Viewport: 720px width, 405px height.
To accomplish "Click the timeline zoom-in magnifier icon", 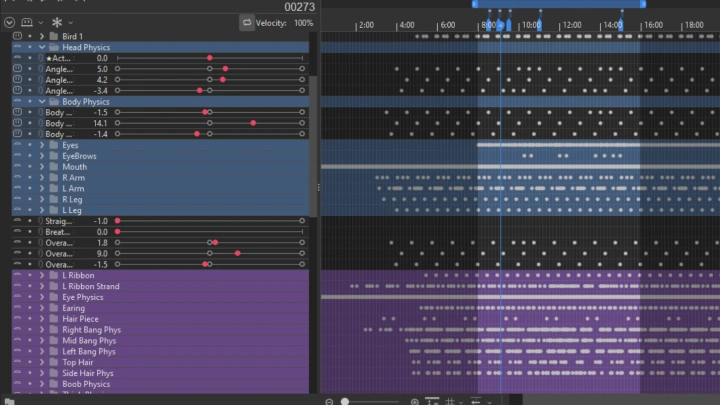I will click(415, 401).
